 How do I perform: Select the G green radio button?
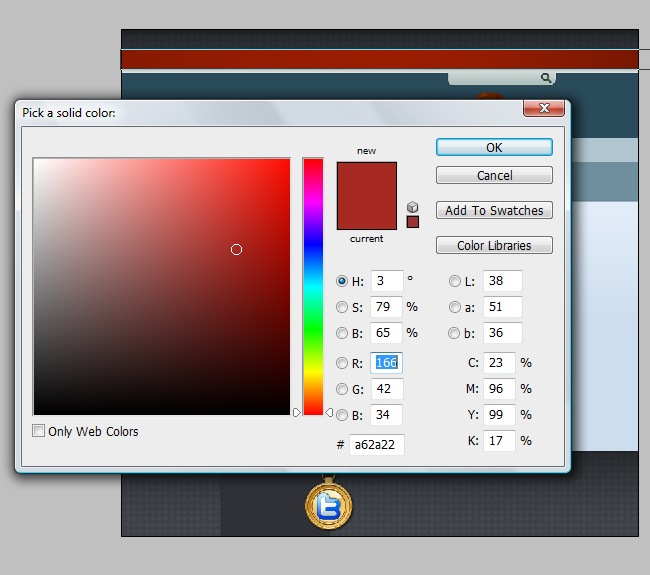tap(342, 389)
